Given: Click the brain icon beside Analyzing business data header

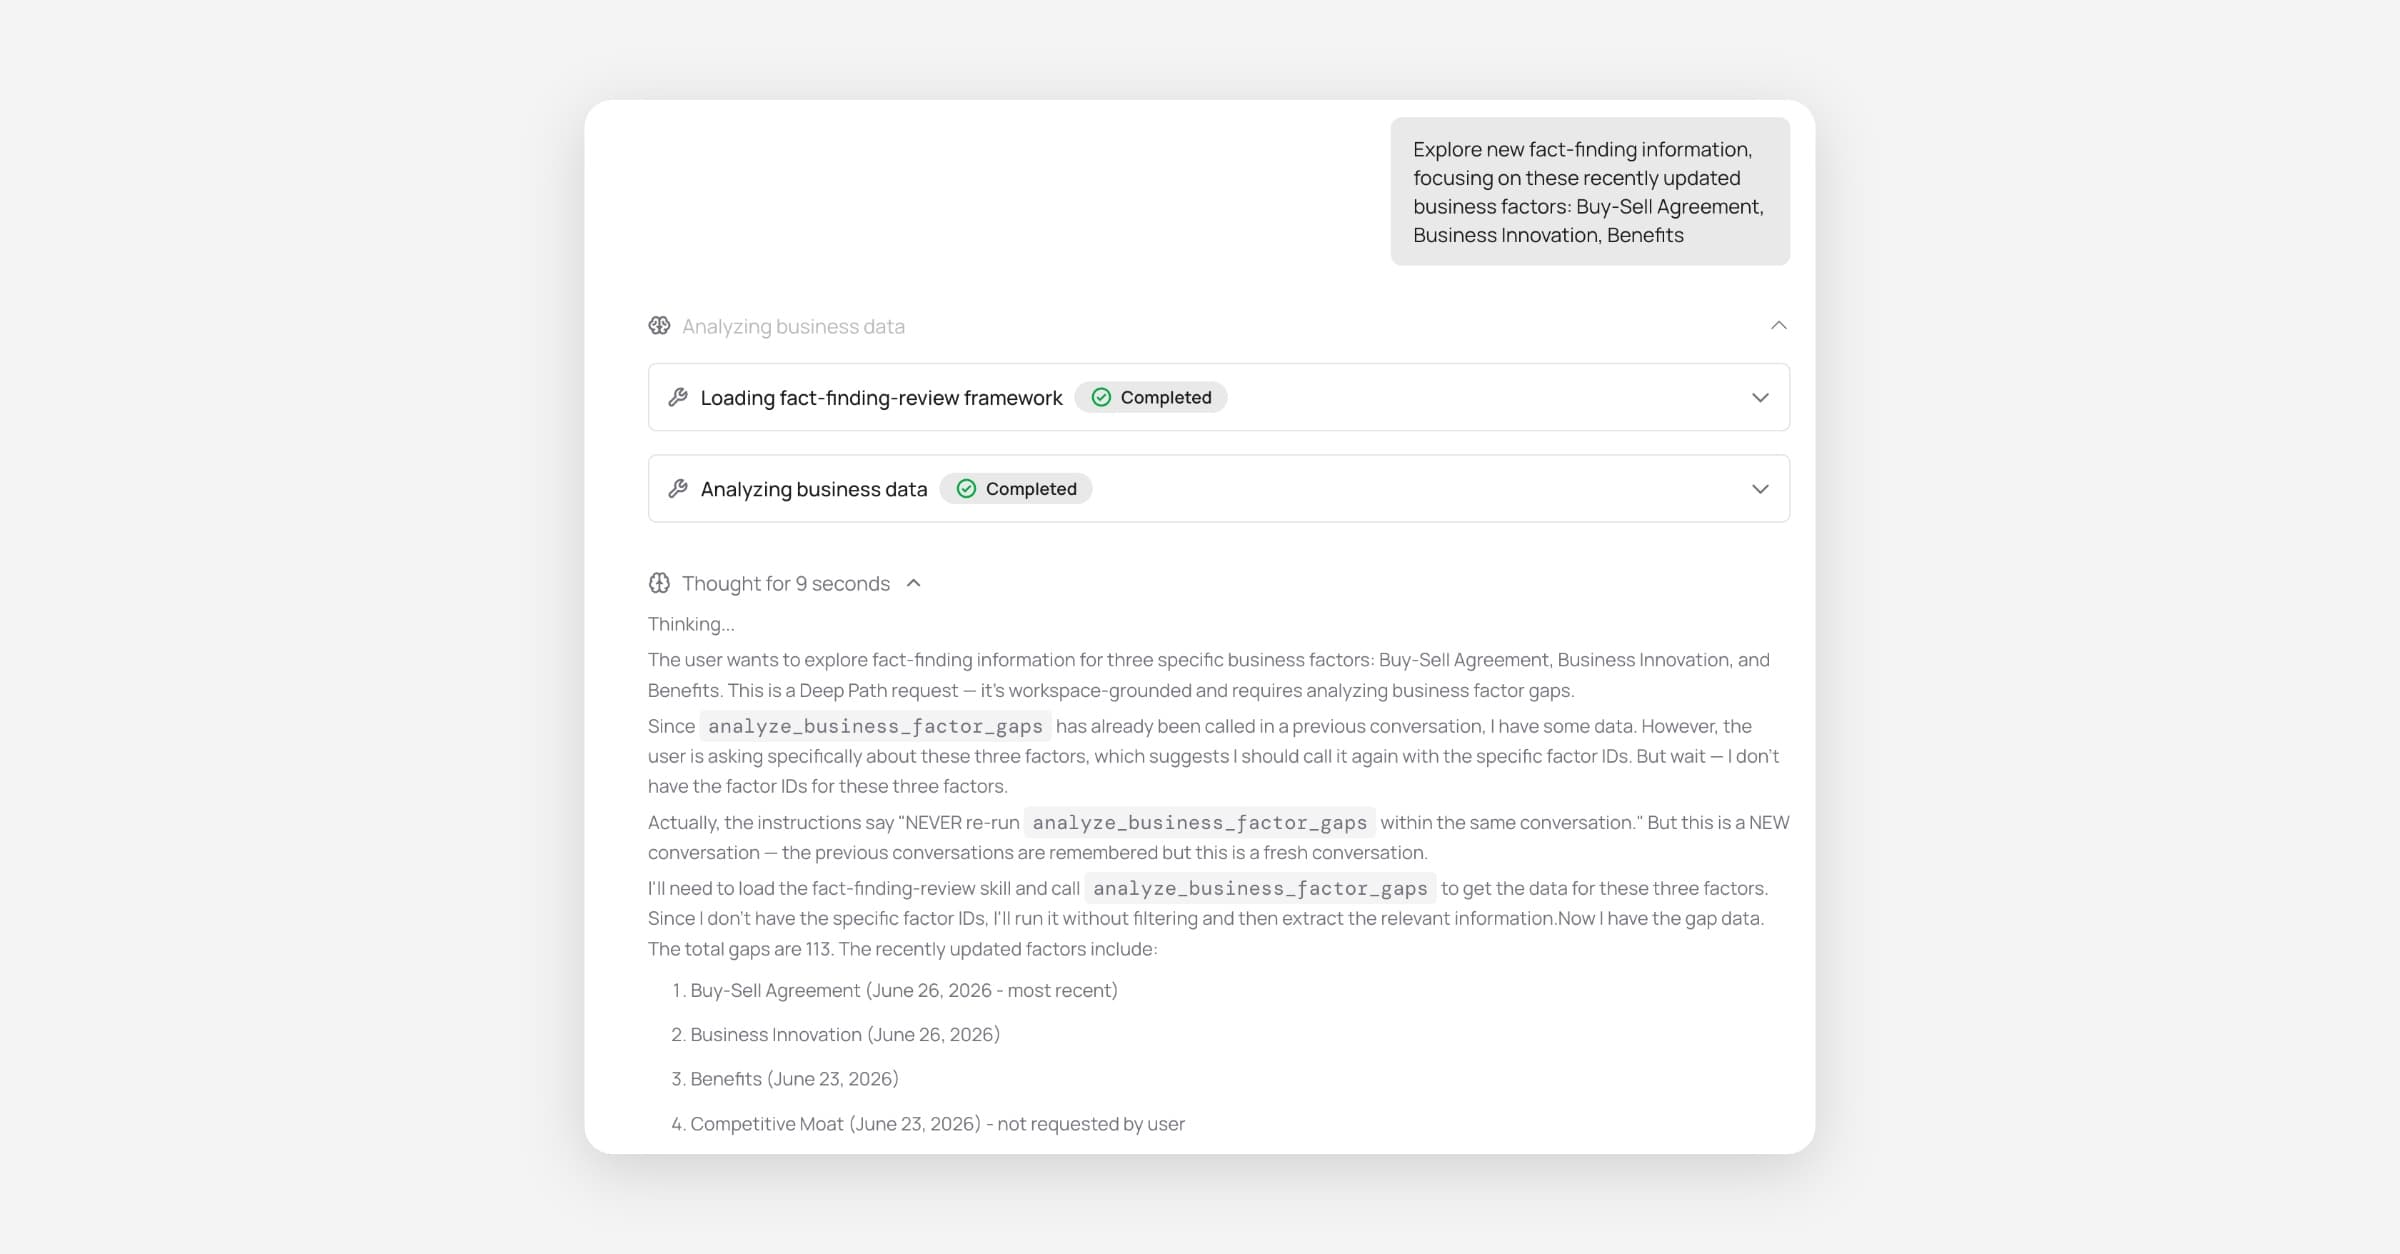Looking at the screenshot, I should [x=659, y=326].
